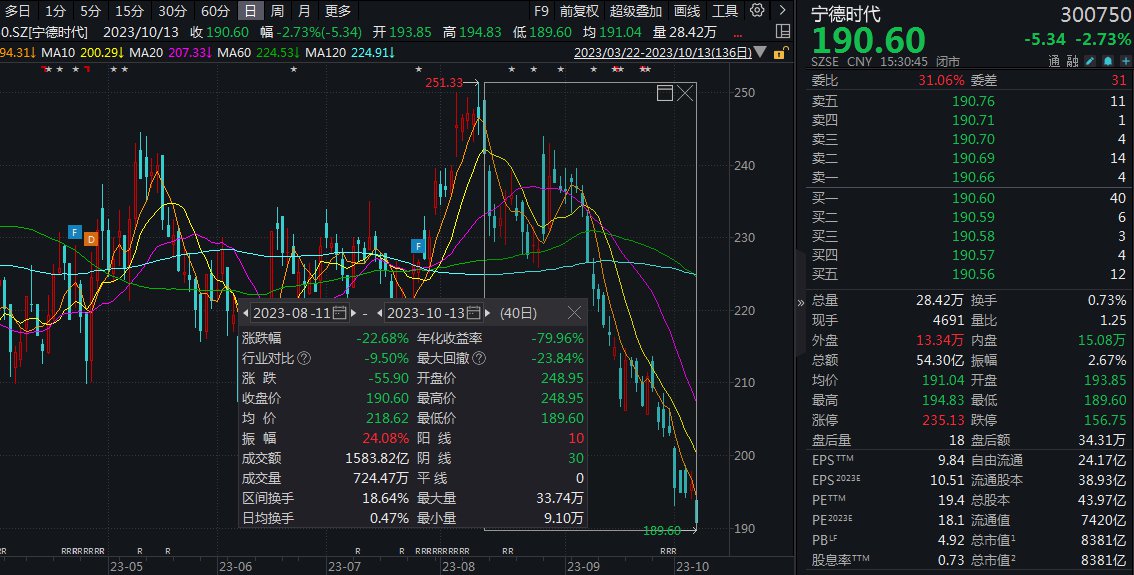Click the date range link 2023/03/22-2023/10/13
The image size is (1134, 575).
[x=662, y=52]
